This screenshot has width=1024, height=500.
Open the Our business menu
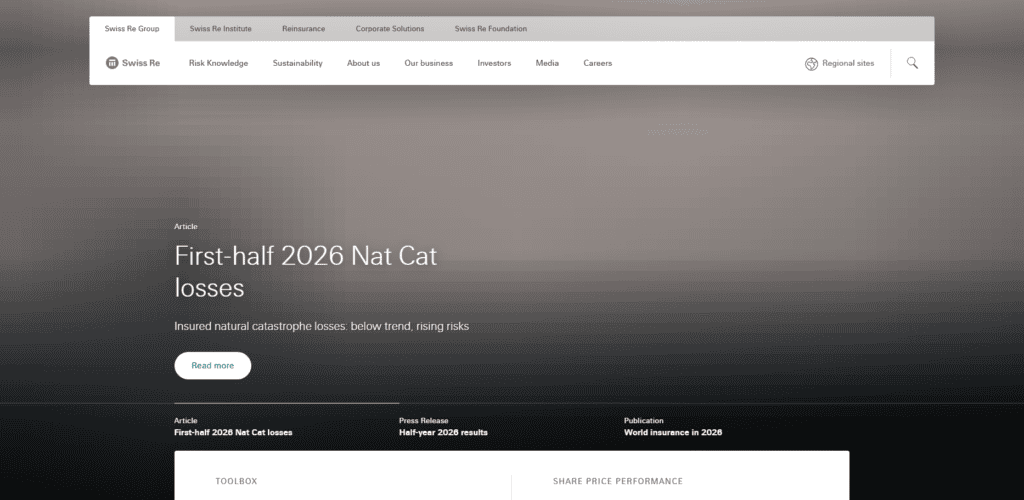[428, 63]
